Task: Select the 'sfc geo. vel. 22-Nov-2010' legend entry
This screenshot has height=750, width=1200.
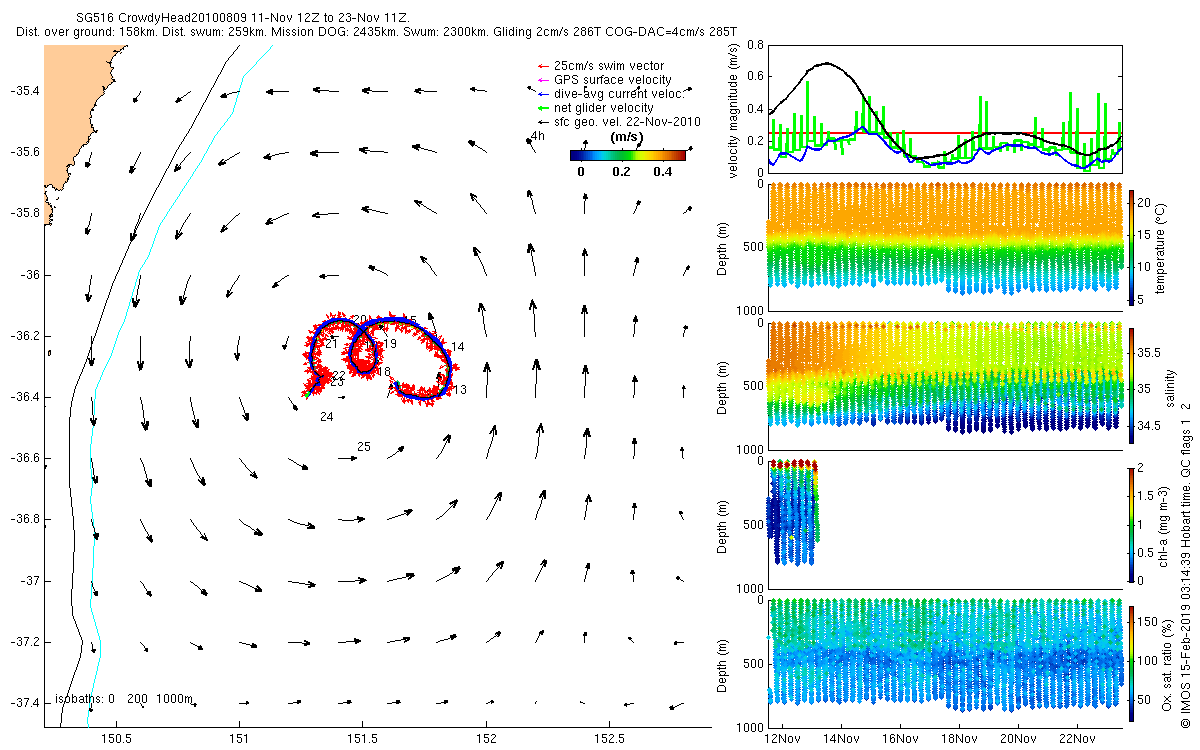Action: pyautogui.click(x=619, y=122)
